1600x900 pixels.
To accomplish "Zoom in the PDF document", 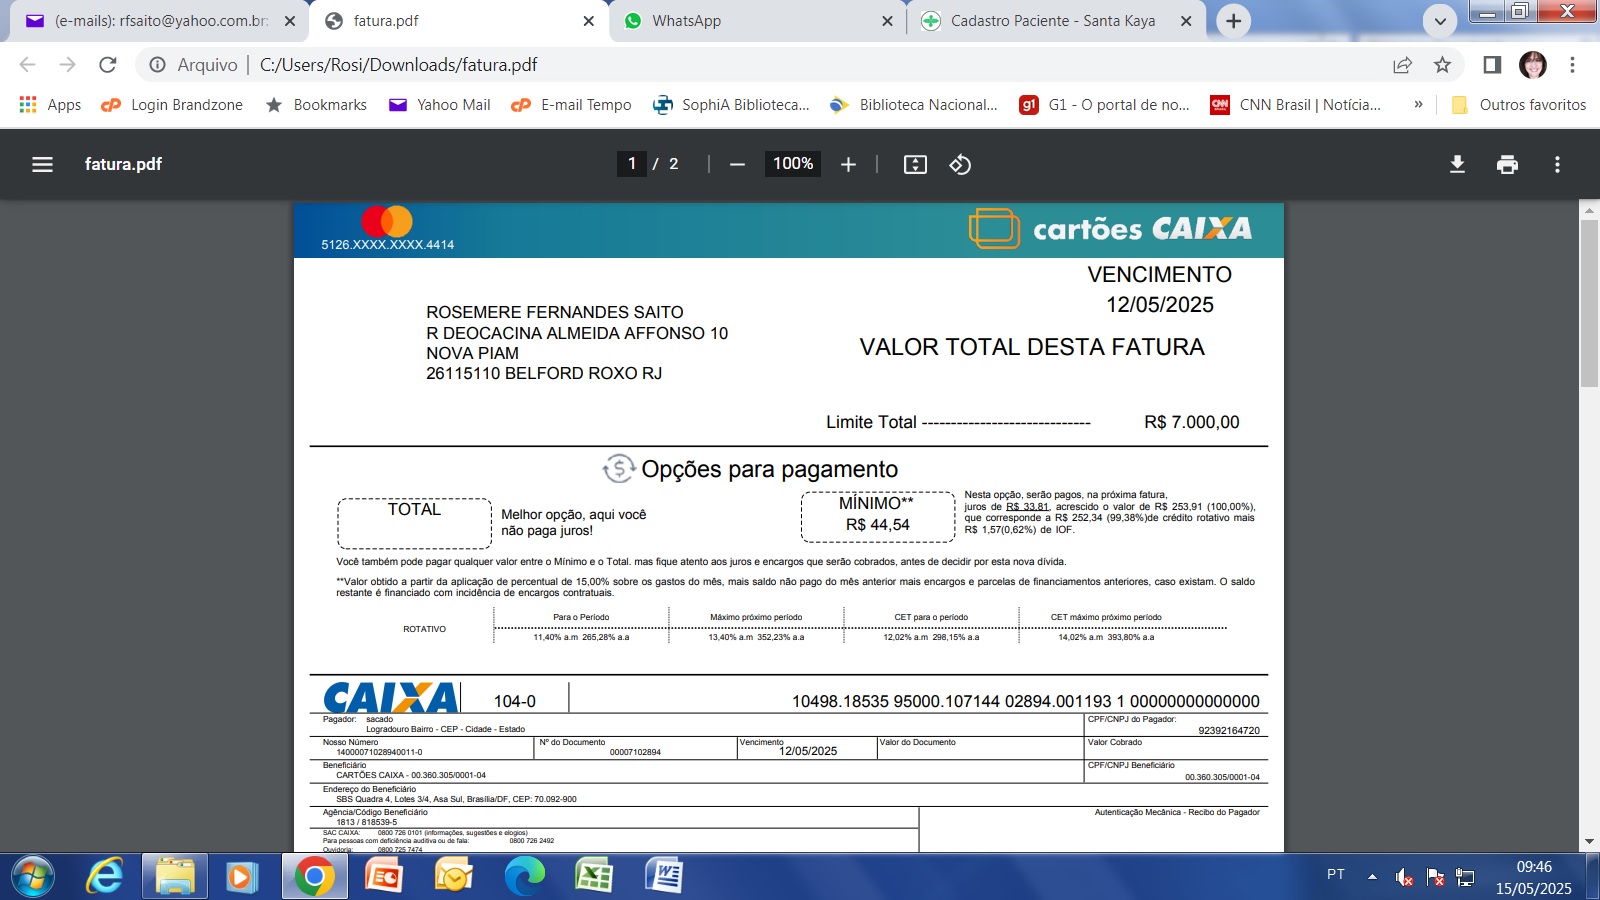I will pos(848,164).
